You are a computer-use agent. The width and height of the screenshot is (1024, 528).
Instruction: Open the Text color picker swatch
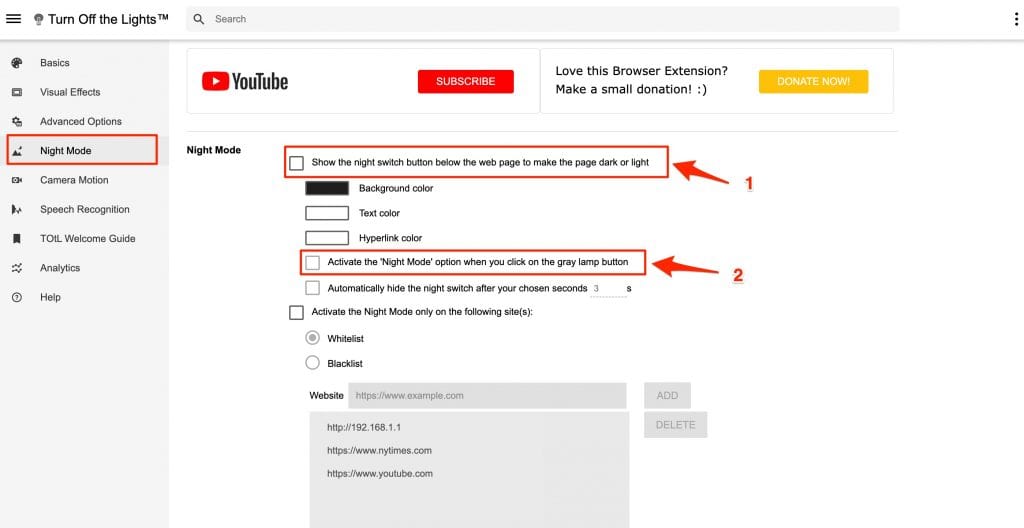(327, 213)
